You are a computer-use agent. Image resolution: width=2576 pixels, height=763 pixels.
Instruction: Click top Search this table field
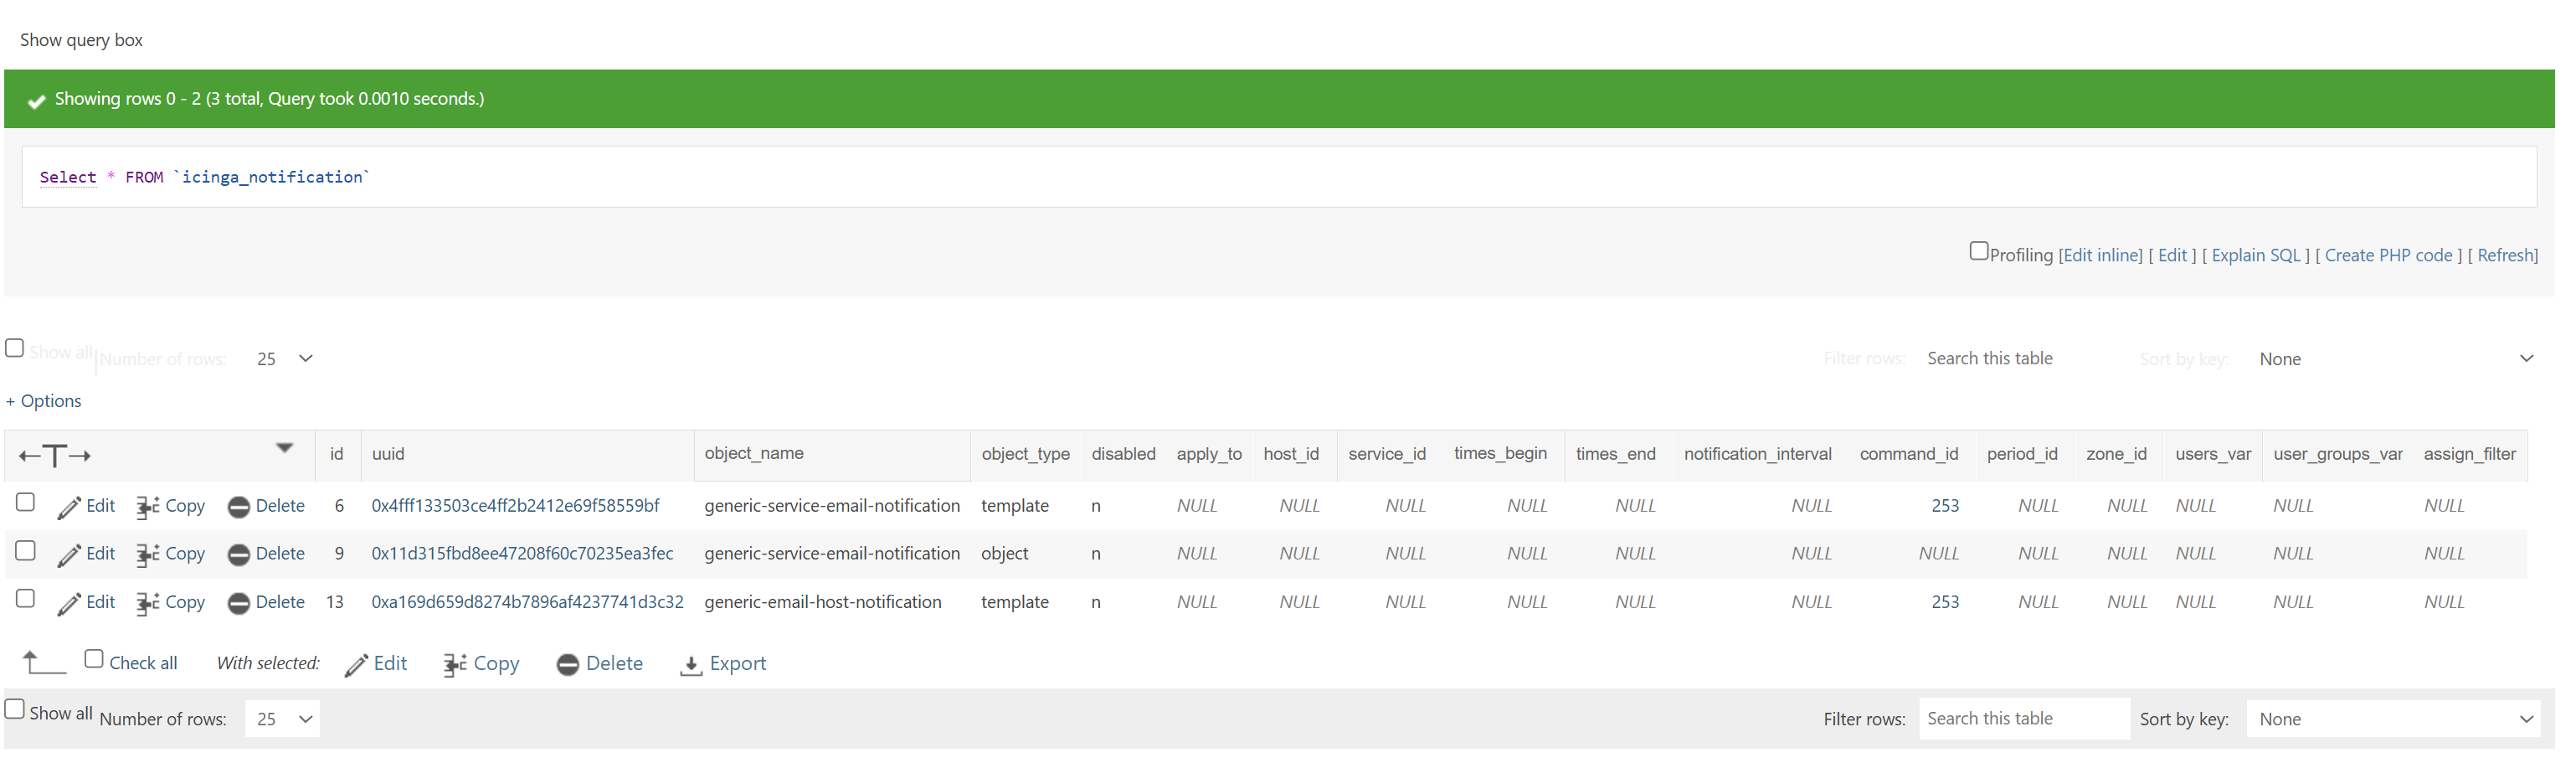pyautogui.click(x=2023, y=359)
